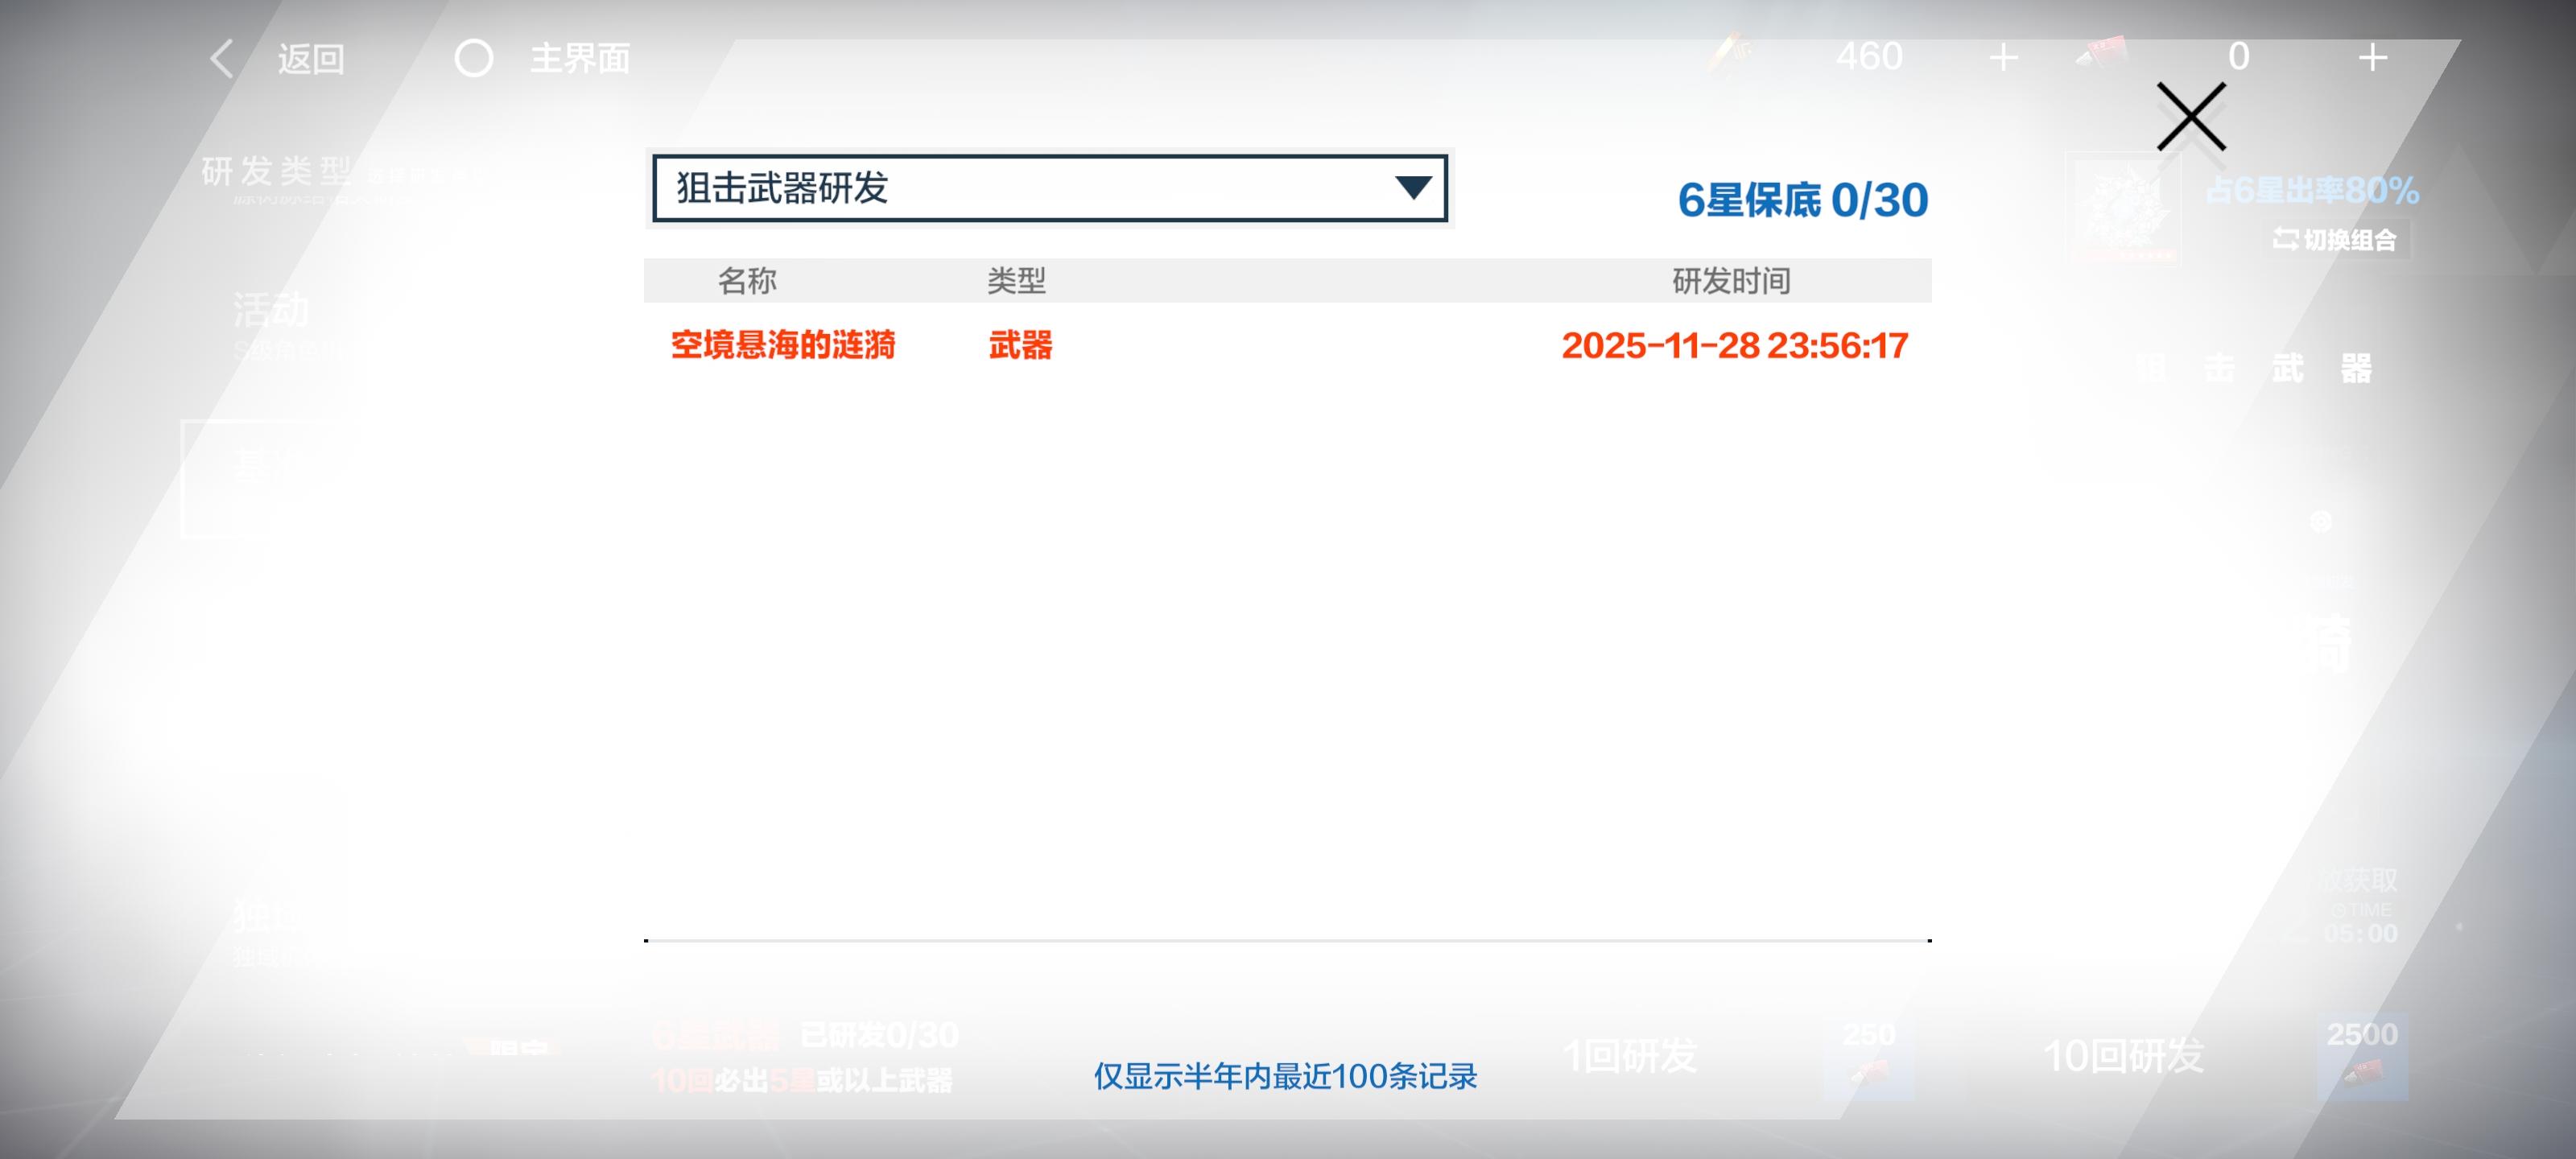This screenshot has width=2576, height=1159.
Task: Tap the 切换组合 swap arrows icon
Action: click(2285, 239)
